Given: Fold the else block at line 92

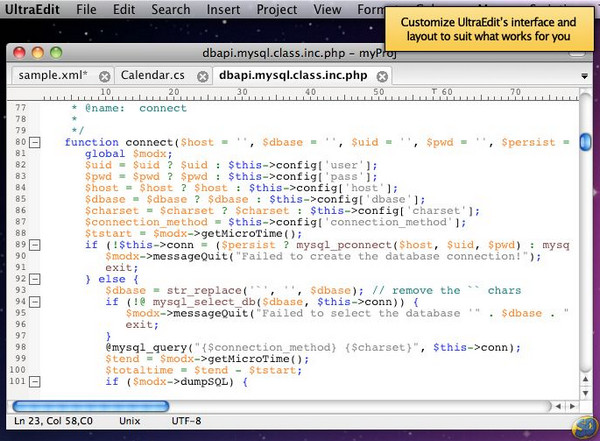Looking at the screenshot, I should [x=36, y=279].
